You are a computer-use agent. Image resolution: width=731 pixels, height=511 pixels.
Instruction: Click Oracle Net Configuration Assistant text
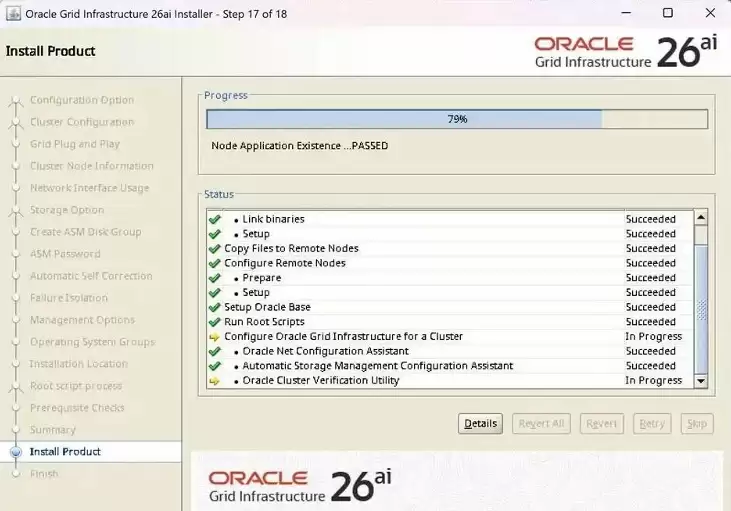(325, 351)
